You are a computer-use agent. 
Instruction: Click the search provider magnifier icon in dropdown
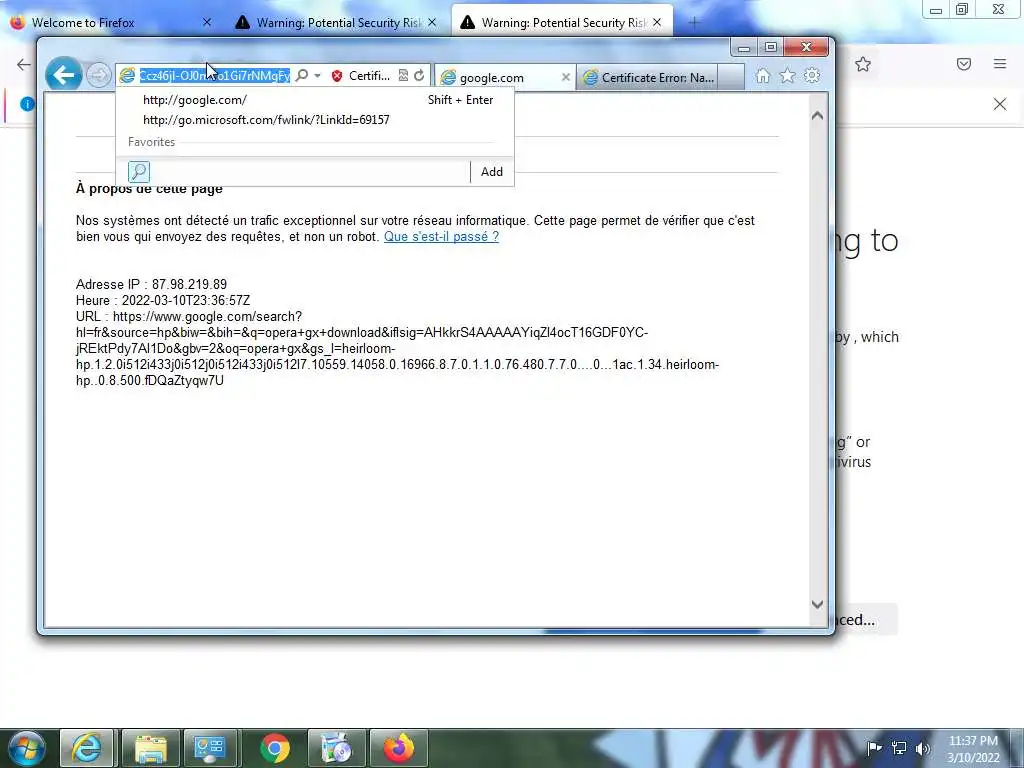(x=138, y=172)
